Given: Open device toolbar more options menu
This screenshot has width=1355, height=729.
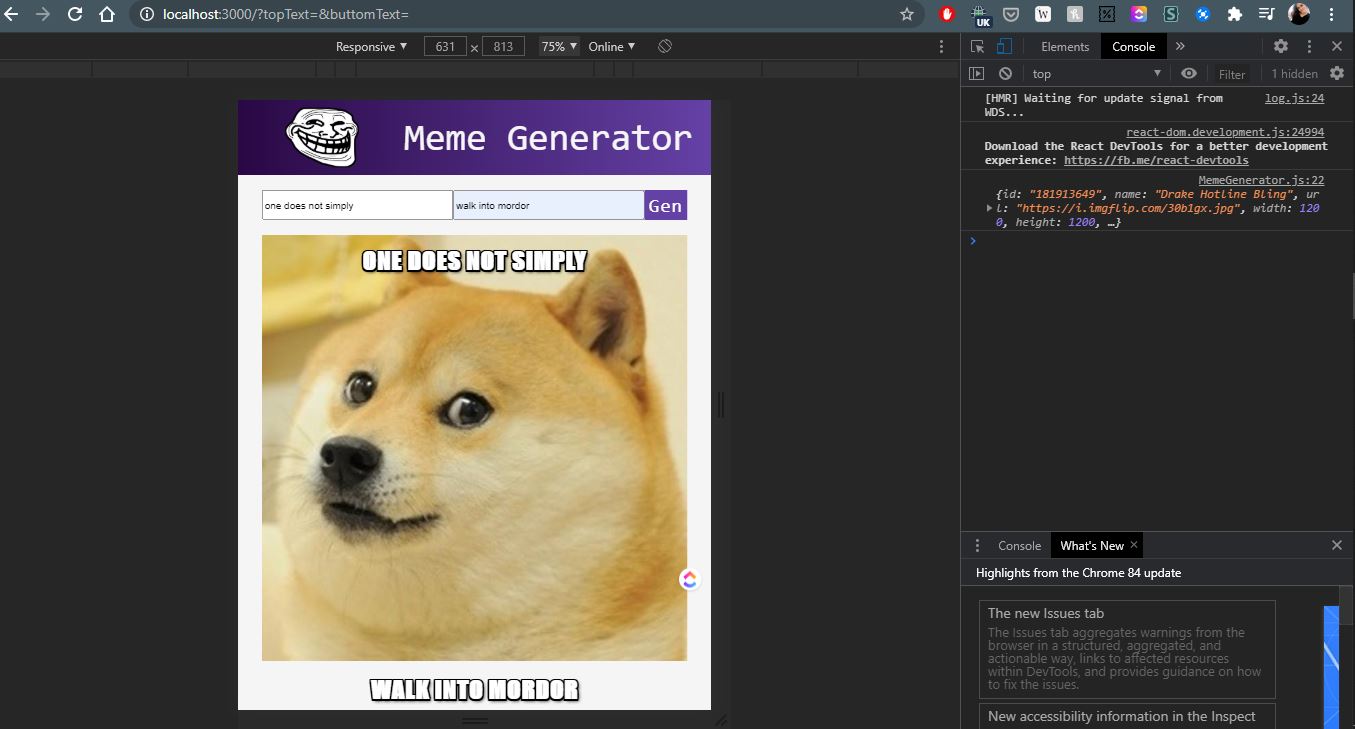Looking at the screenshot, I should tap(941, 47).
